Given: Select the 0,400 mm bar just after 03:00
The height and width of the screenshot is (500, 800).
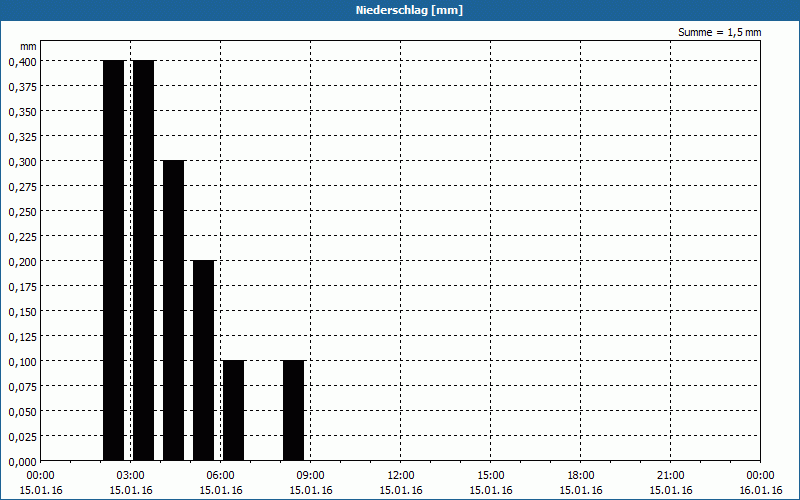Looking at the screenshot, I should click(143, 261).
